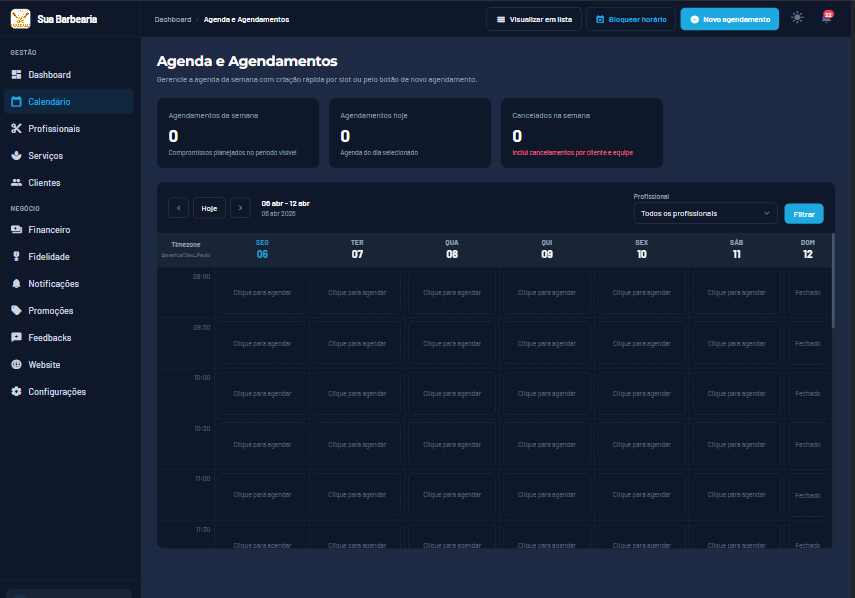
Task: Open the notifications bell with badge
Action: point(826,18)
